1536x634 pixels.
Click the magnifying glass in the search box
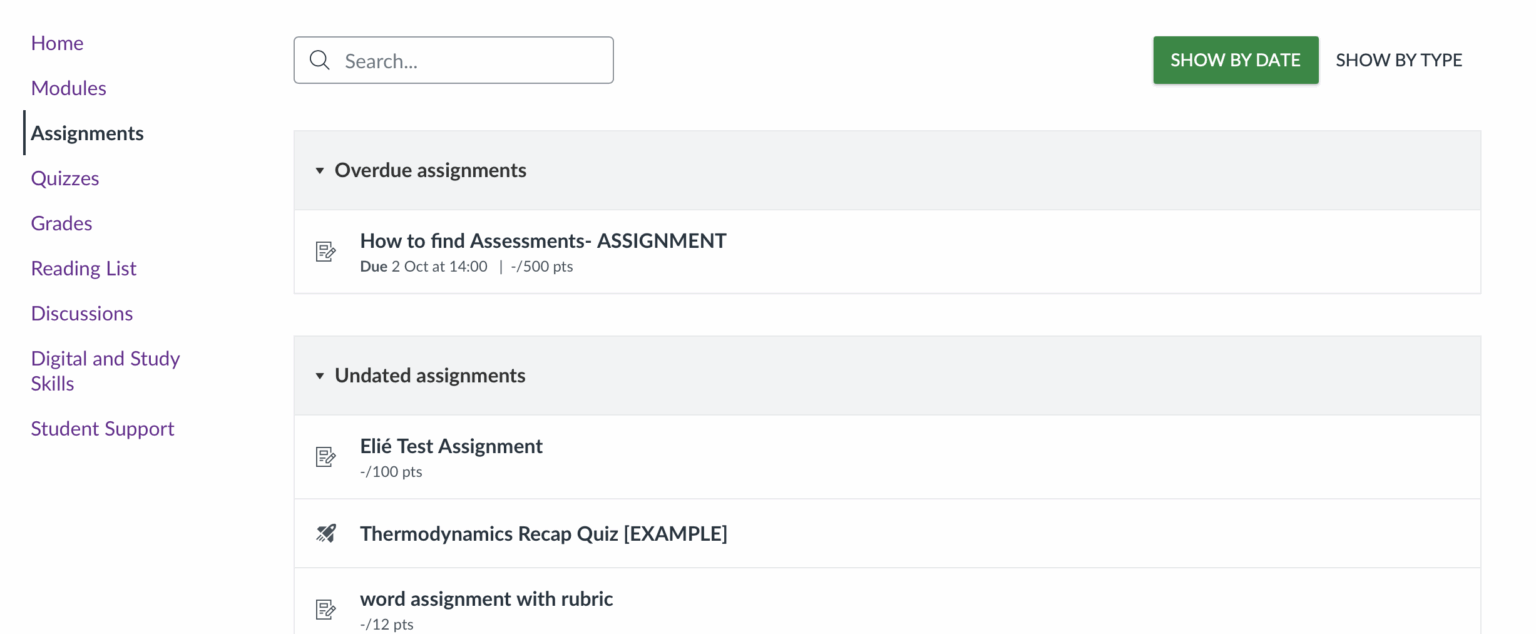319,60
